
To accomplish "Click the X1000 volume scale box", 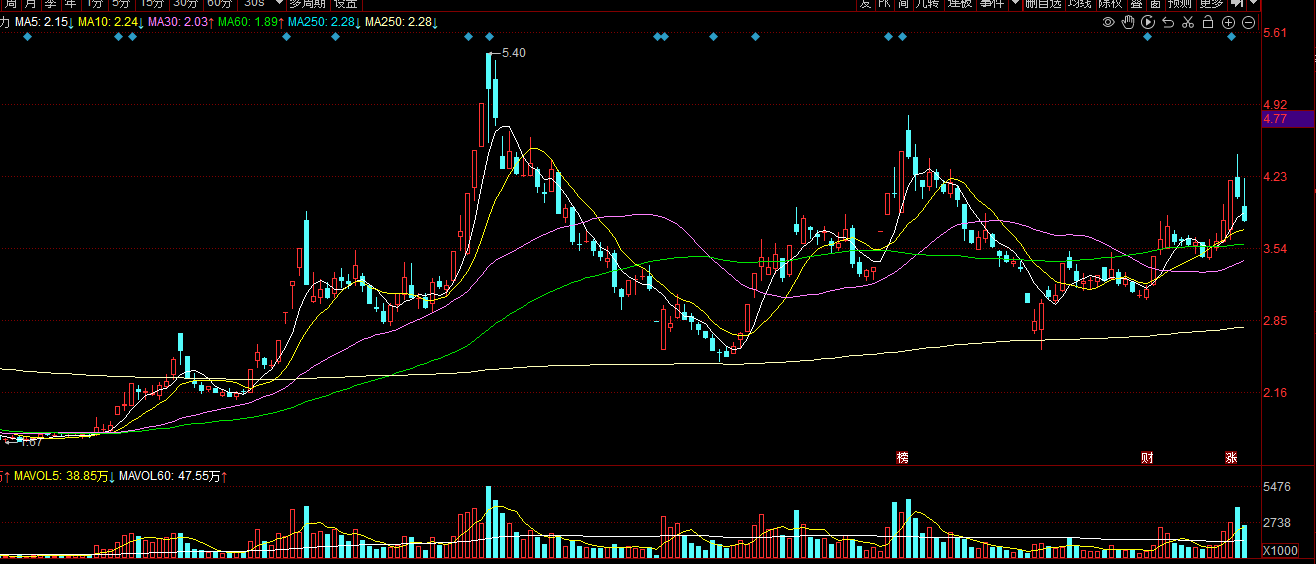I will tap(1281, 551).
